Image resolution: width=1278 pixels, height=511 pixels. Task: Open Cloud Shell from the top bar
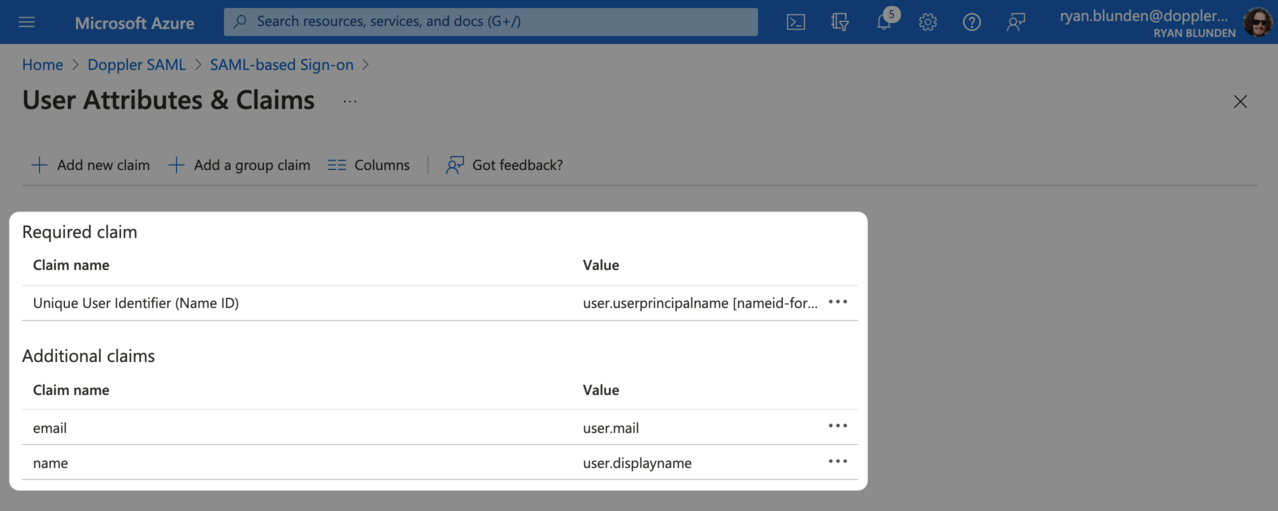click(796, 22)
